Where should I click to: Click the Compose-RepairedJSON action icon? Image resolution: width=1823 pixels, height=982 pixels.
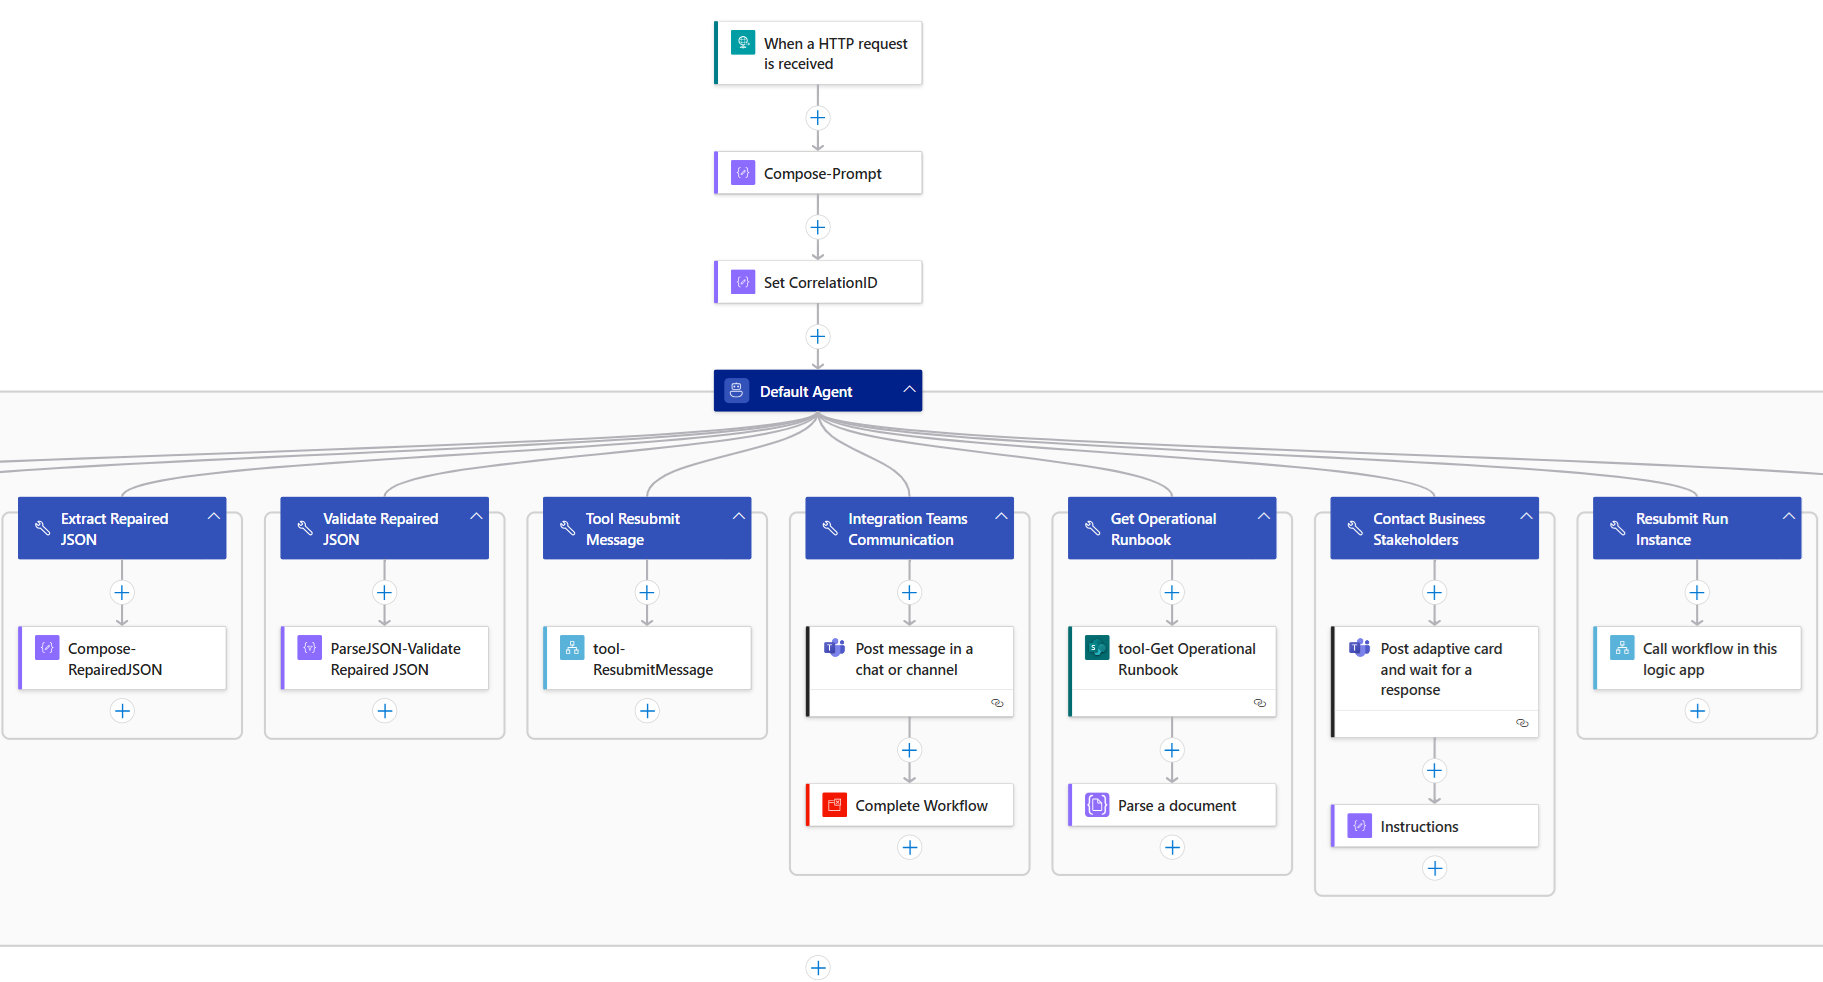click(47, 647)
